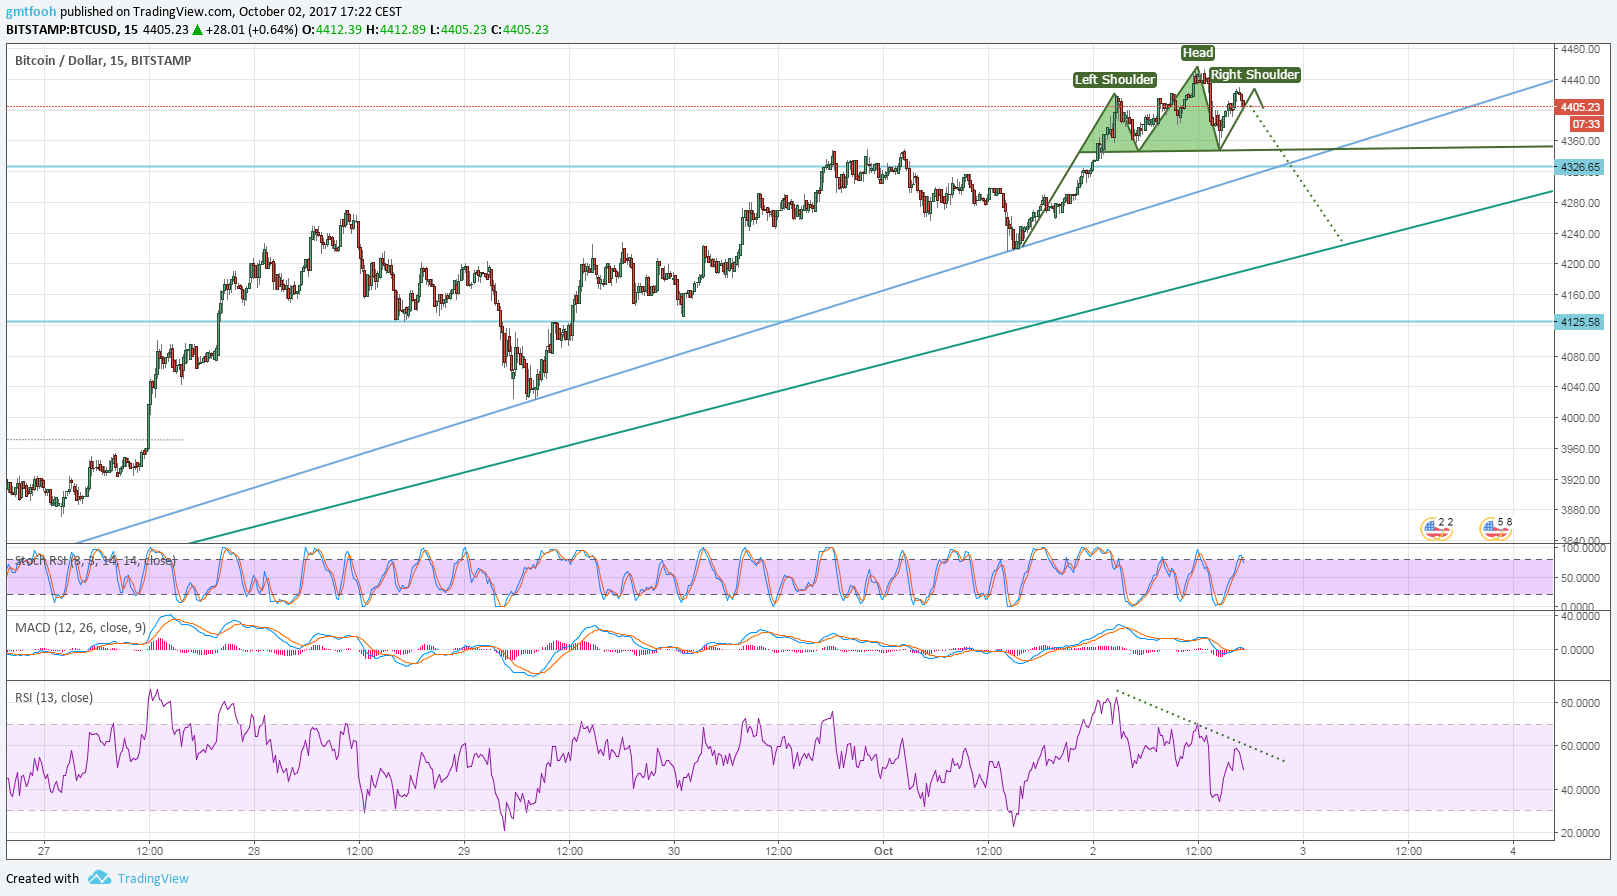This screenshot has height=896, width=1617.
Task: Click the 07:33 candle countdown tag
Action: (x=1586, y=124)
